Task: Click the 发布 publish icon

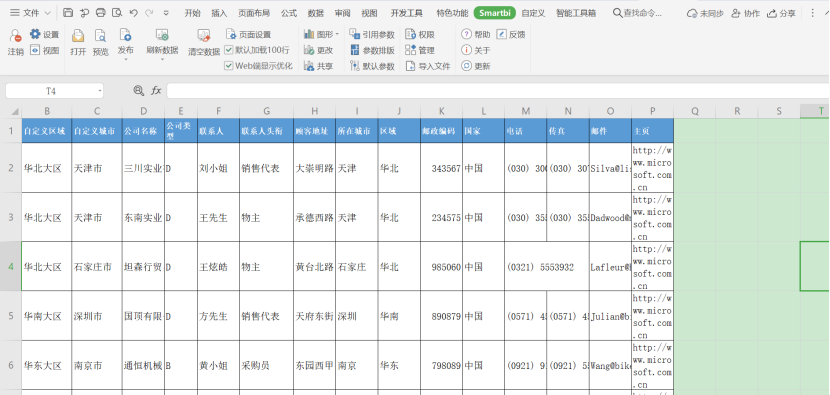Action: (125, 35)
